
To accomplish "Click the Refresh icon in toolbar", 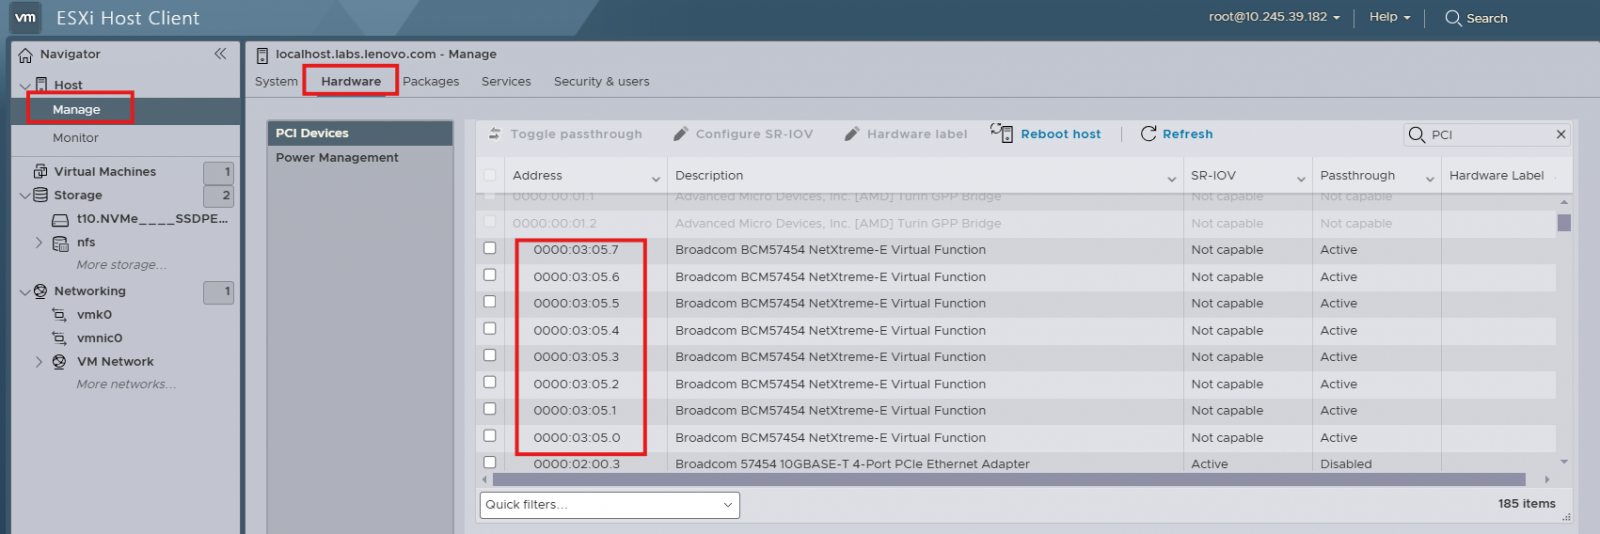I will click(x=1148, y=133).
